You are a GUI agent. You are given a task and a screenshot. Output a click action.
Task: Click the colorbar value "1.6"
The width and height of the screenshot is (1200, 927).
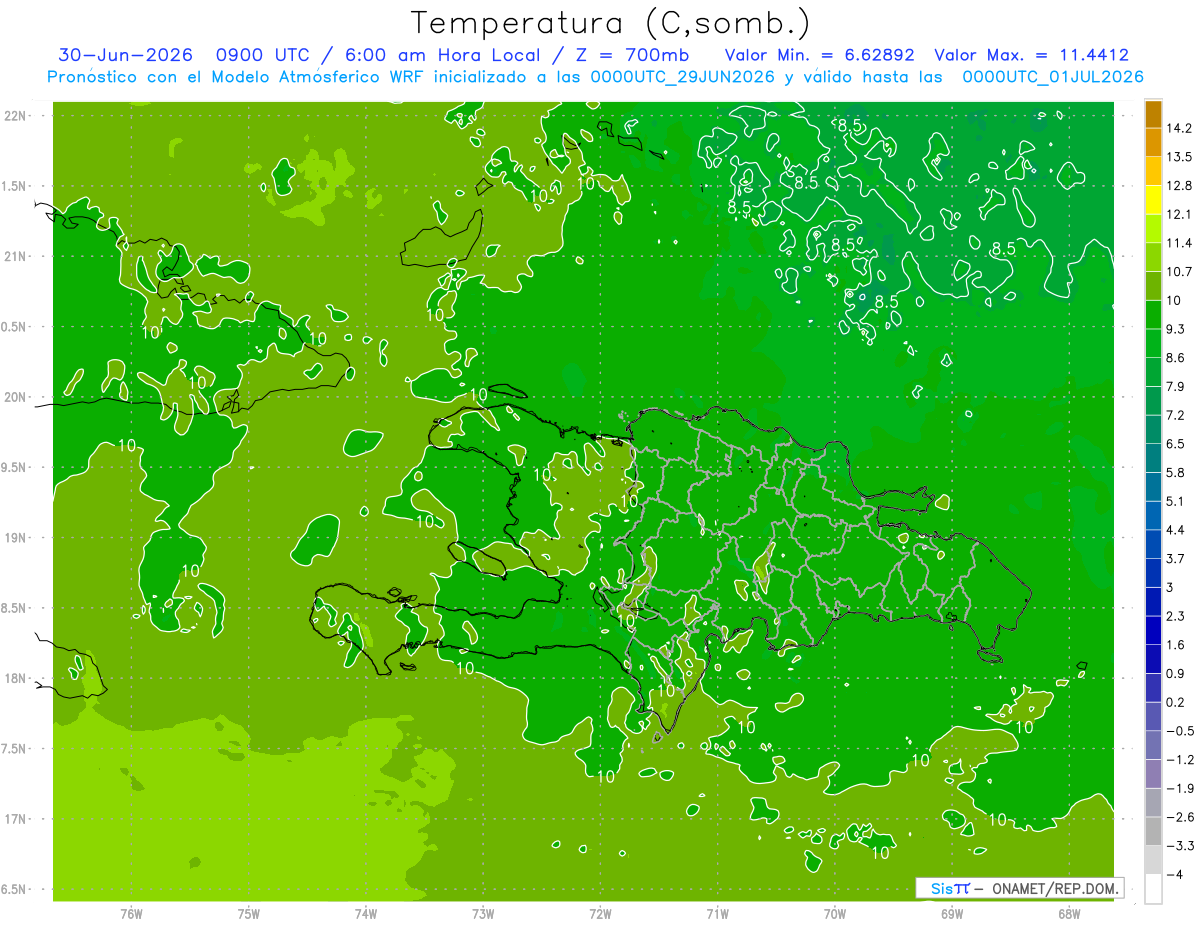[1177, 645]
